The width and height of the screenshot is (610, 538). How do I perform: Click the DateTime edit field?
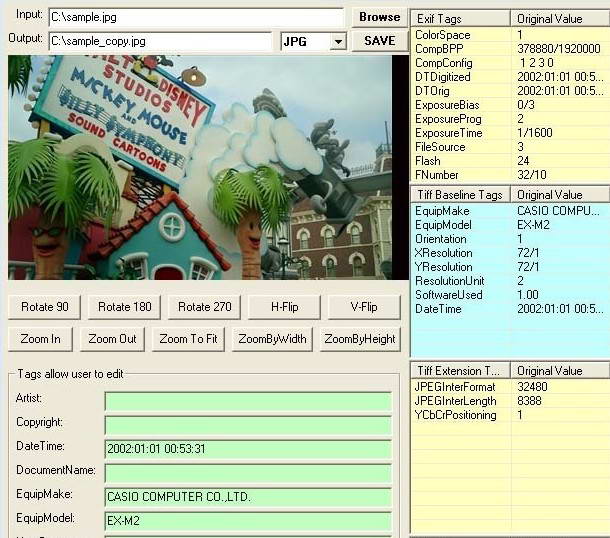pos(248,449)
